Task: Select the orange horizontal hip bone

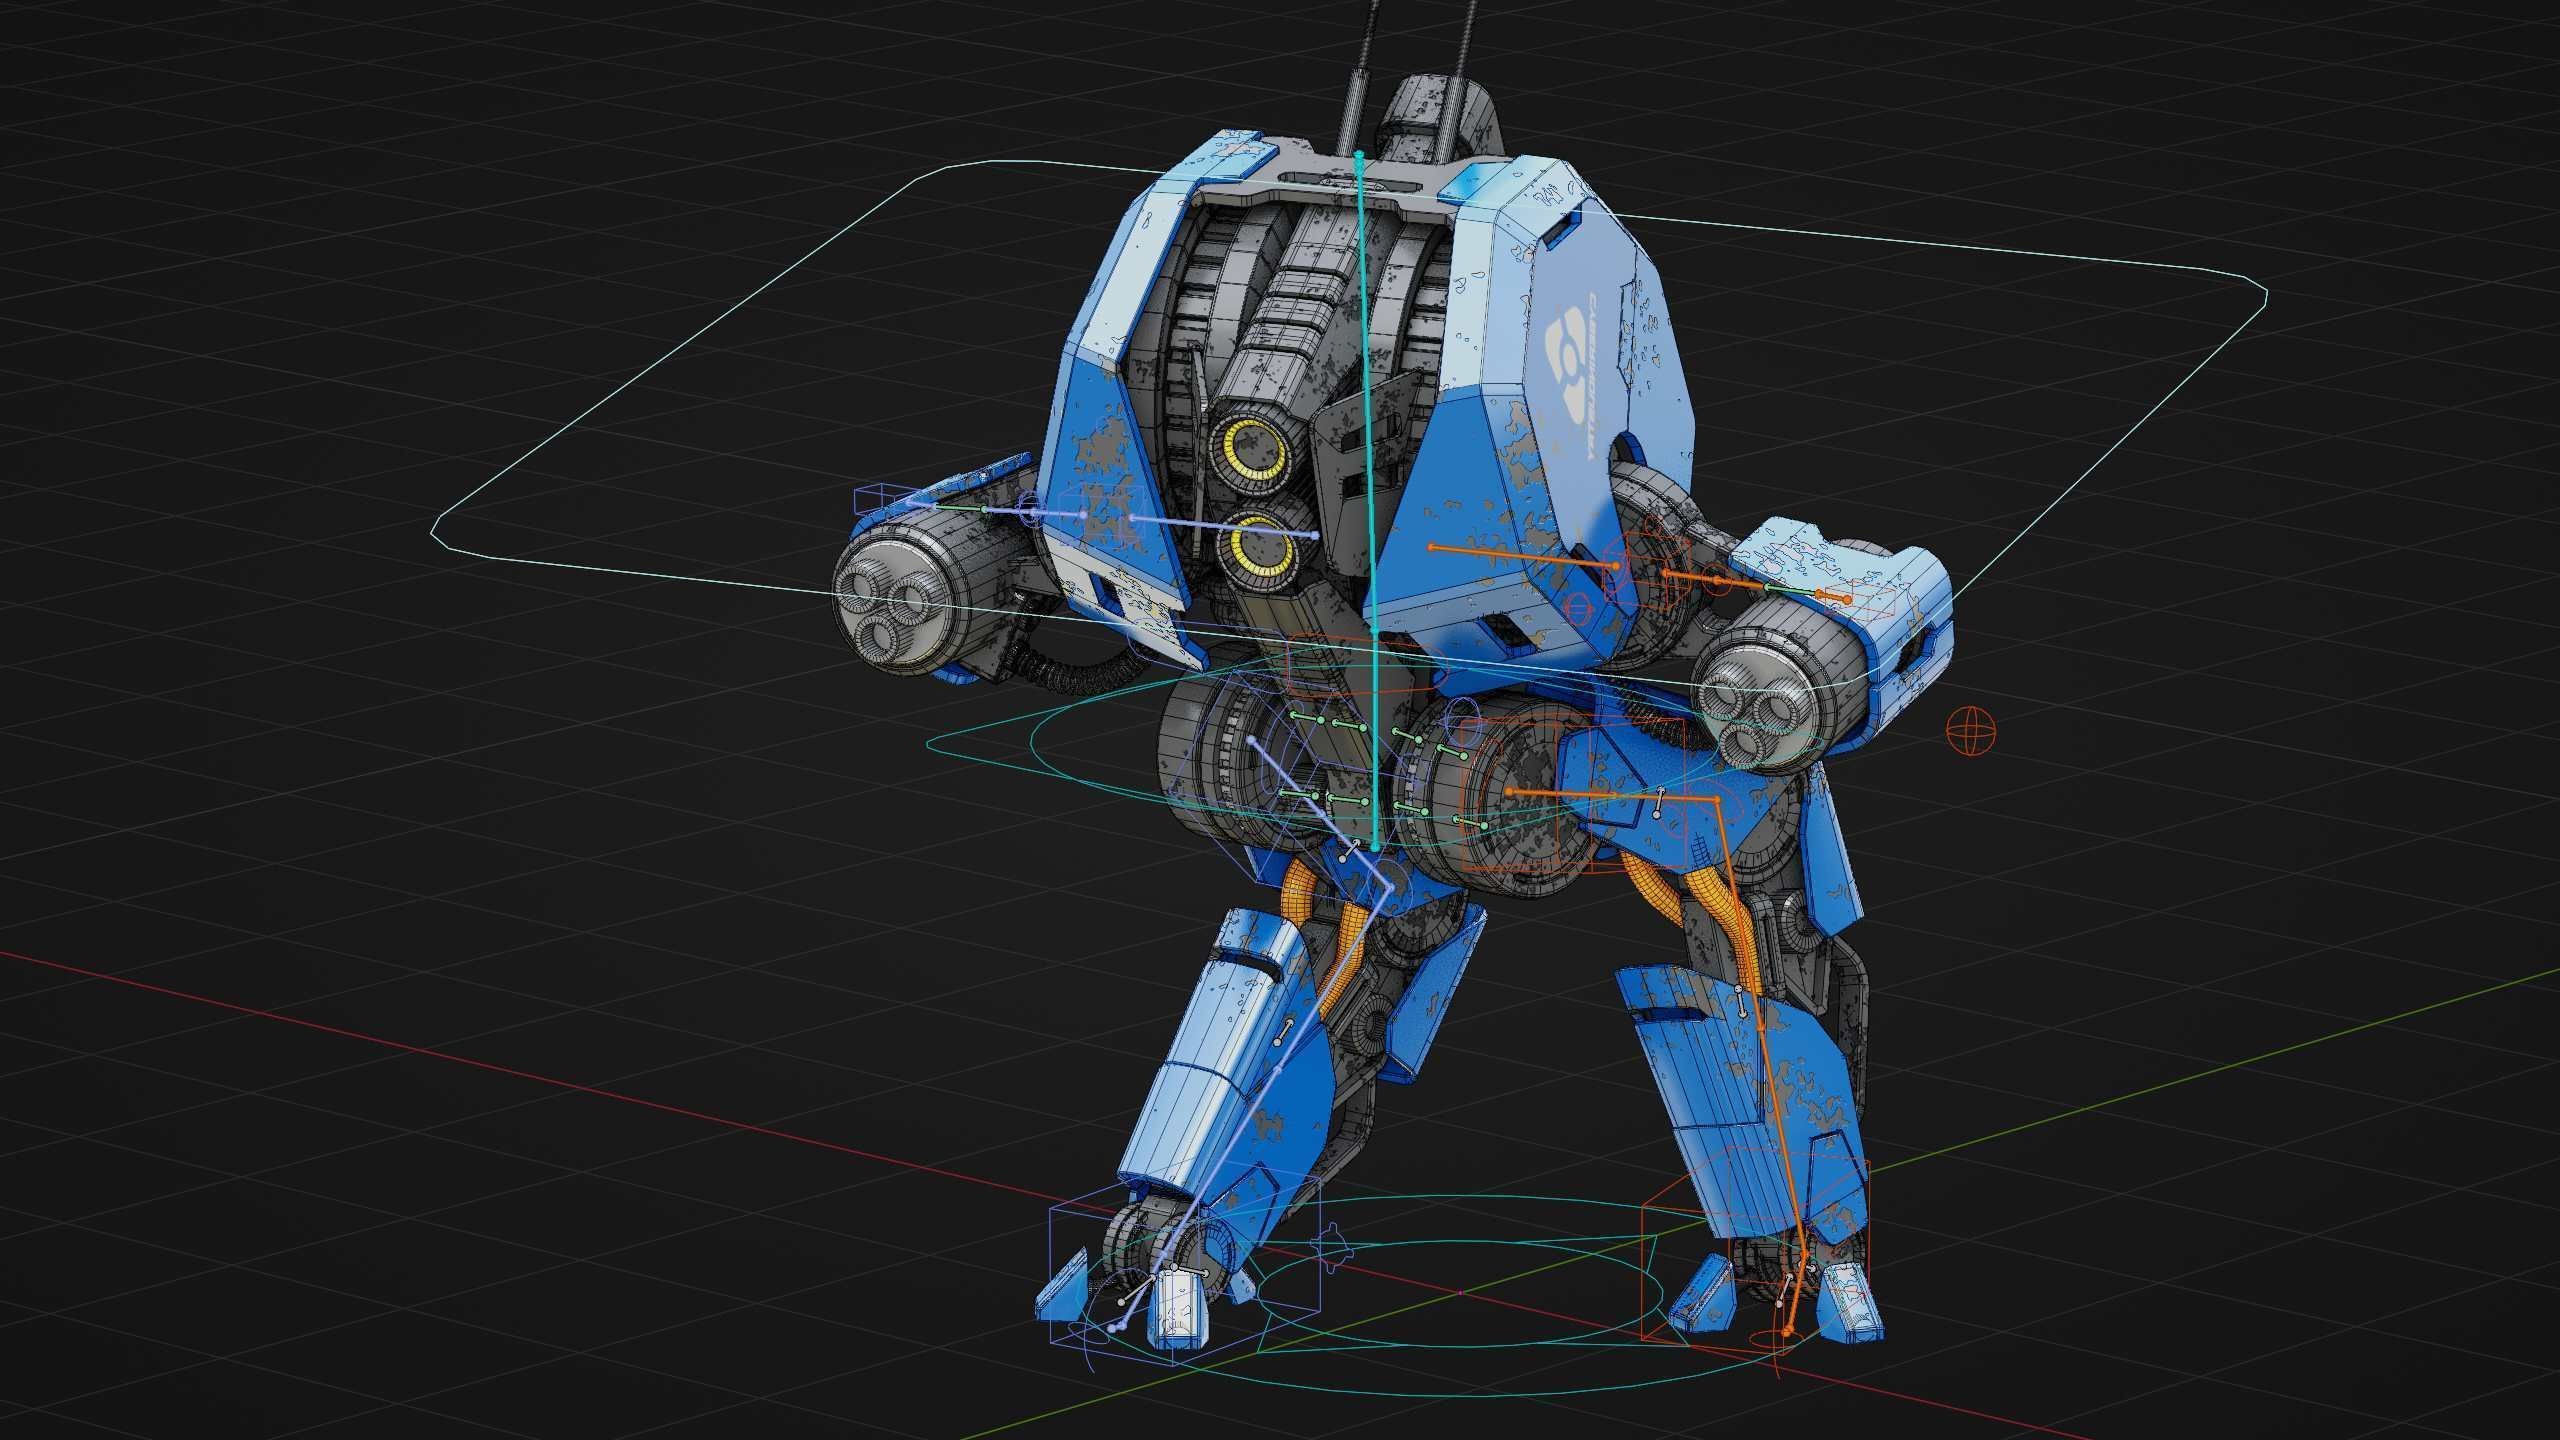Action: coord(1612,796)
